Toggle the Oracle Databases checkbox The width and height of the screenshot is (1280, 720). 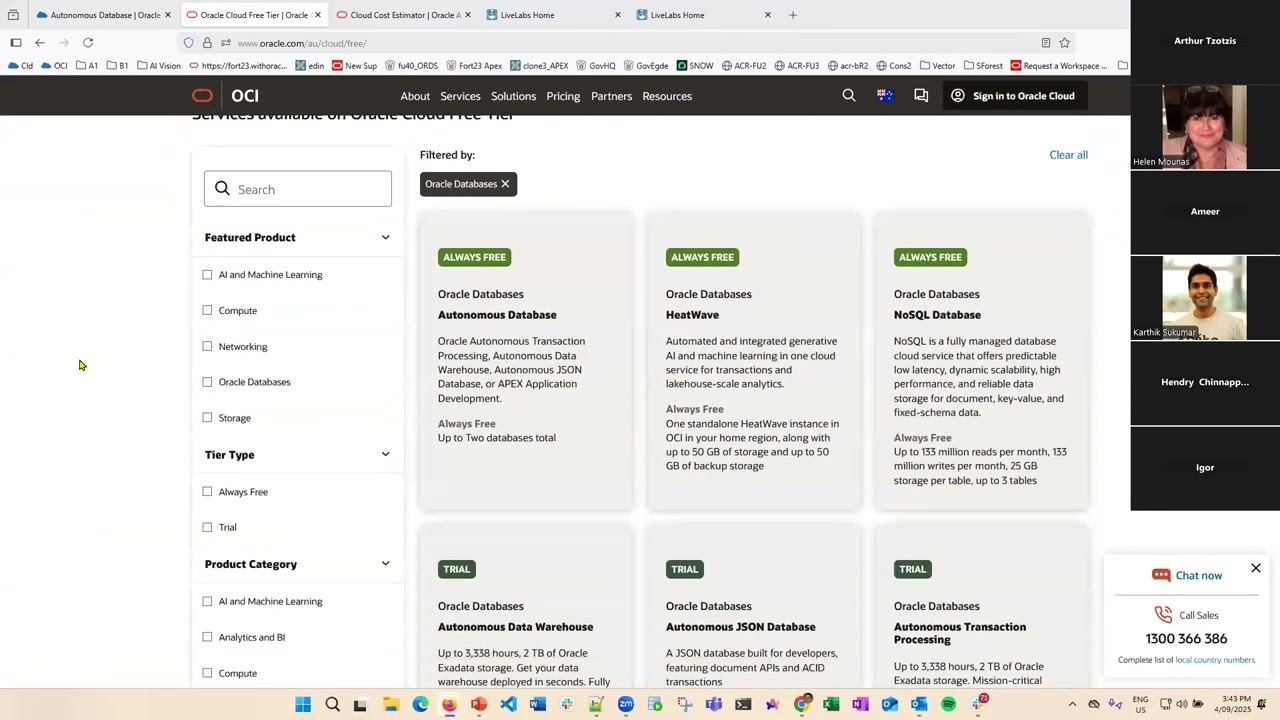(x=207, y=382)
